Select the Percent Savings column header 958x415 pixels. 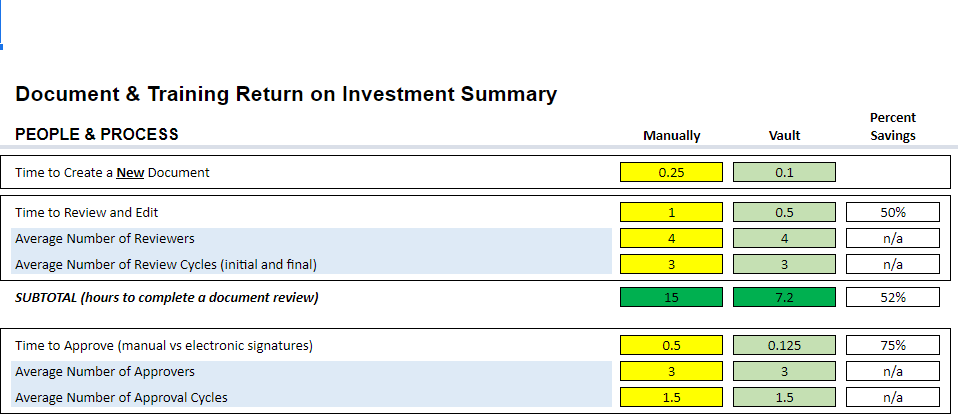[x=893, y=126]
